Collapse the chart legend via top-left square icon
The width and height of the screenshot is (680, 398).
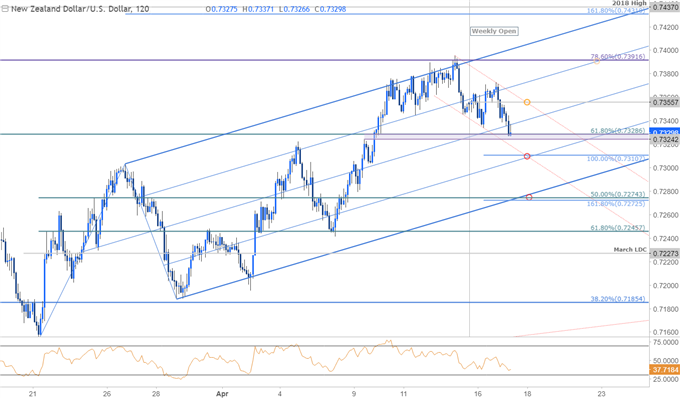click(4, 9)
